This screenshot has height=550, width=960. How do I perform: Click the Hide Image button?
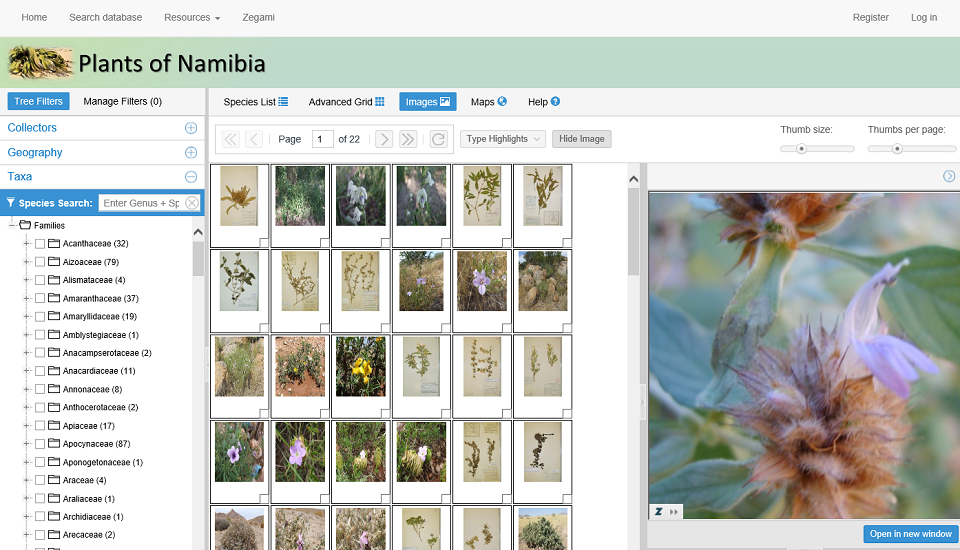click(x=581, y=139)
